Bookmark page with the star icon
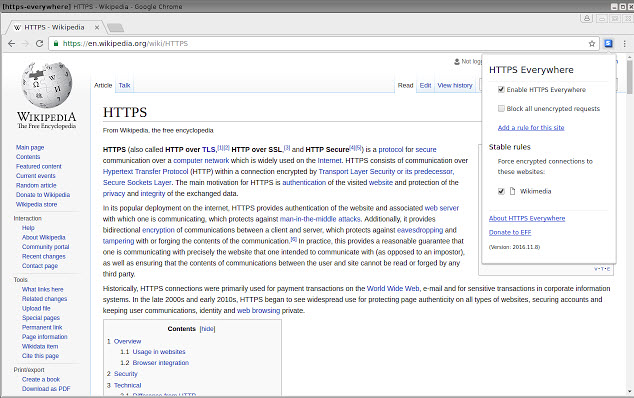The image size is (634, 398). click(592, 44)
